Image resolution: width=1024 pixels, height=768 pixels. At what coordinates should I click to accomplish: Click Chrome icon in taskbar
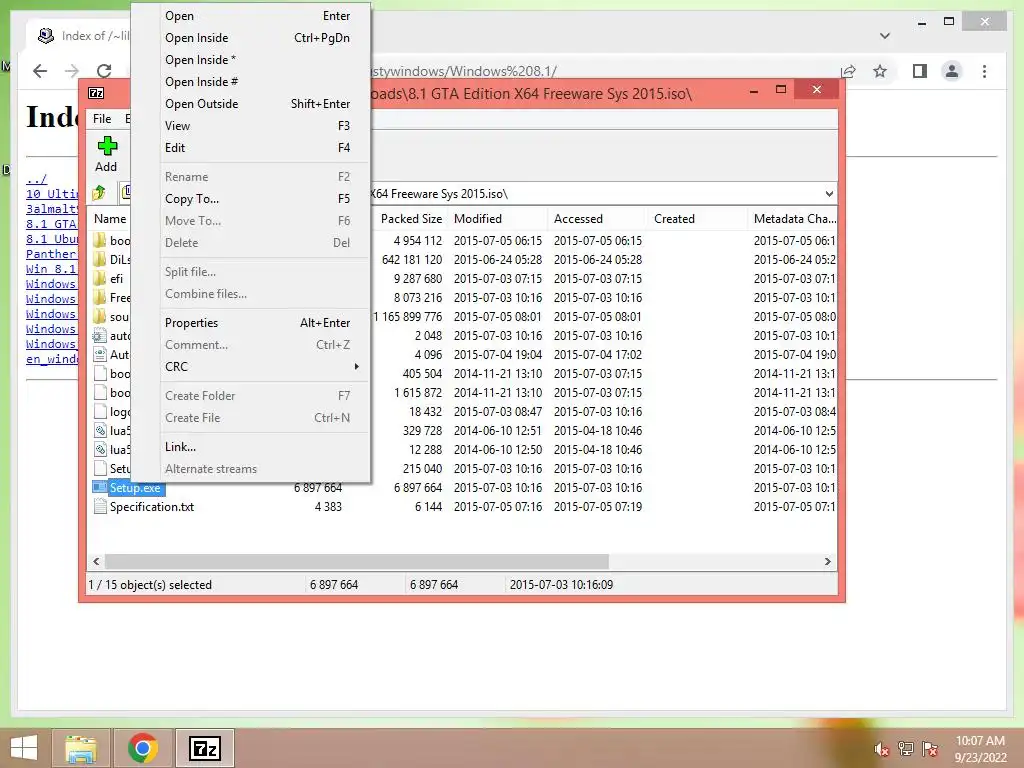(x=143, y=748)
